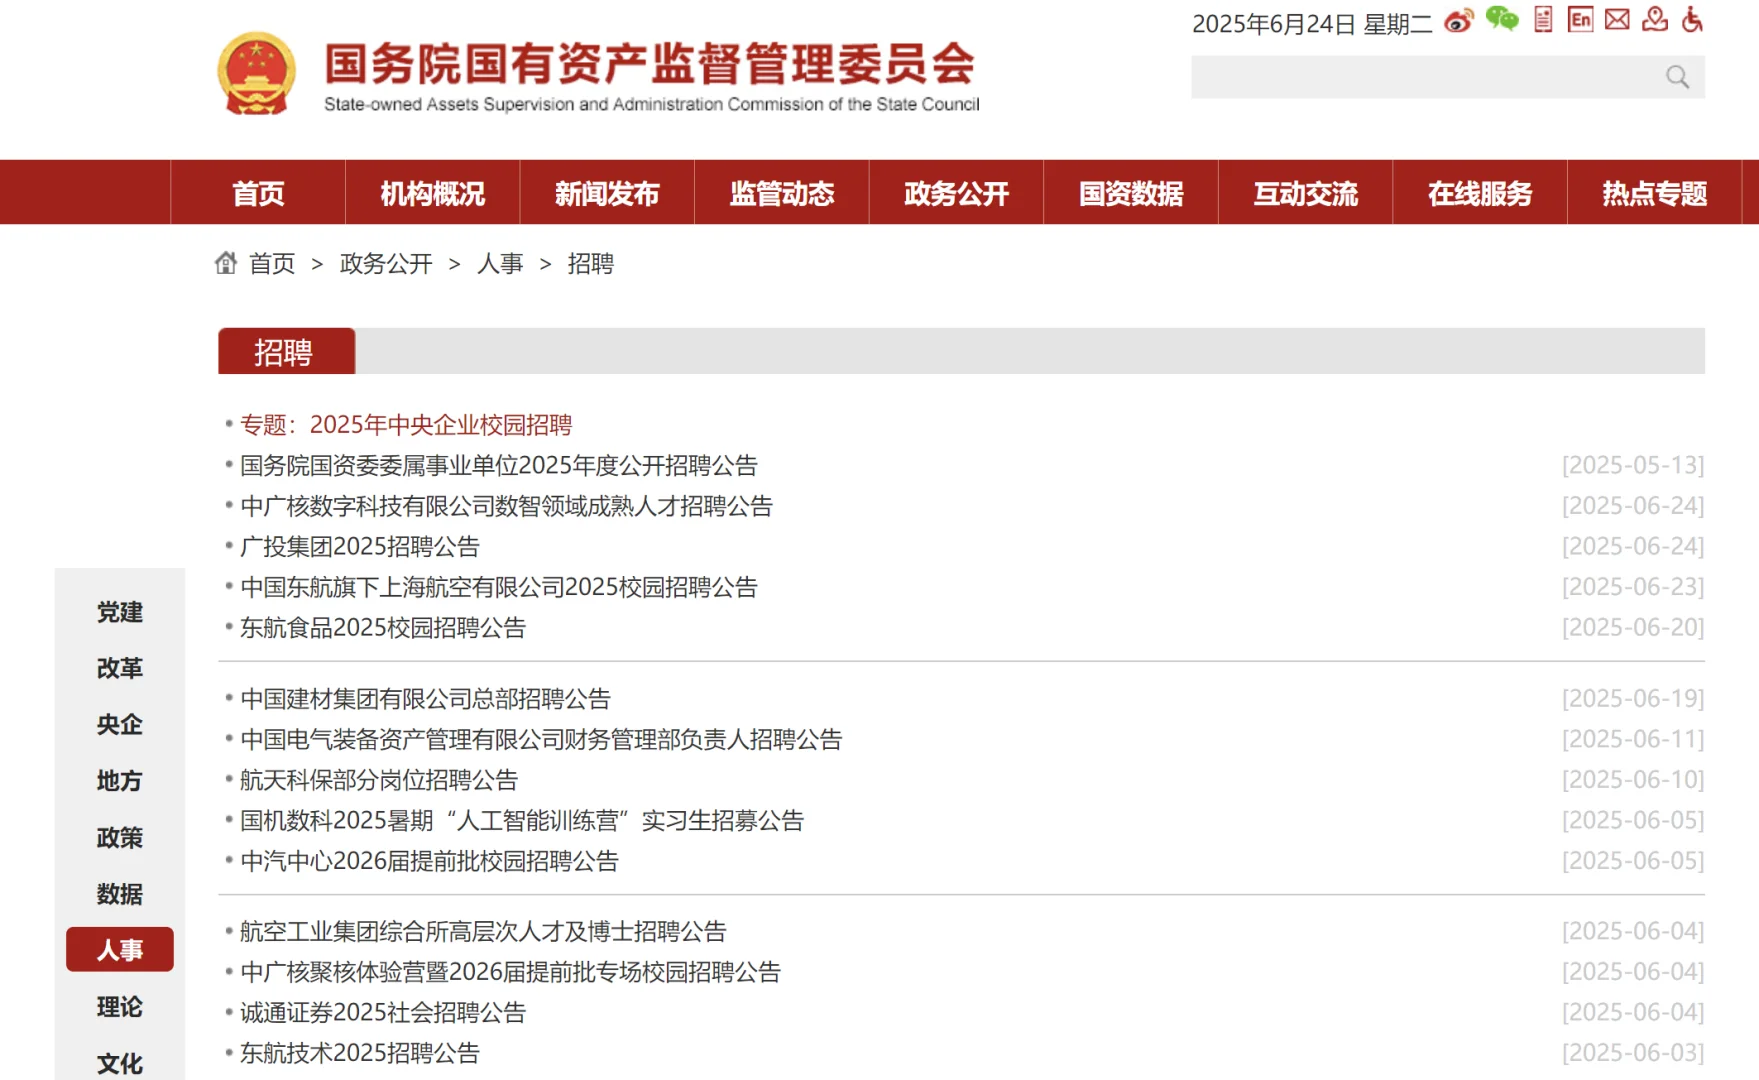Go to 政务公开 in the breadcrumb

[x=386, y=264]
